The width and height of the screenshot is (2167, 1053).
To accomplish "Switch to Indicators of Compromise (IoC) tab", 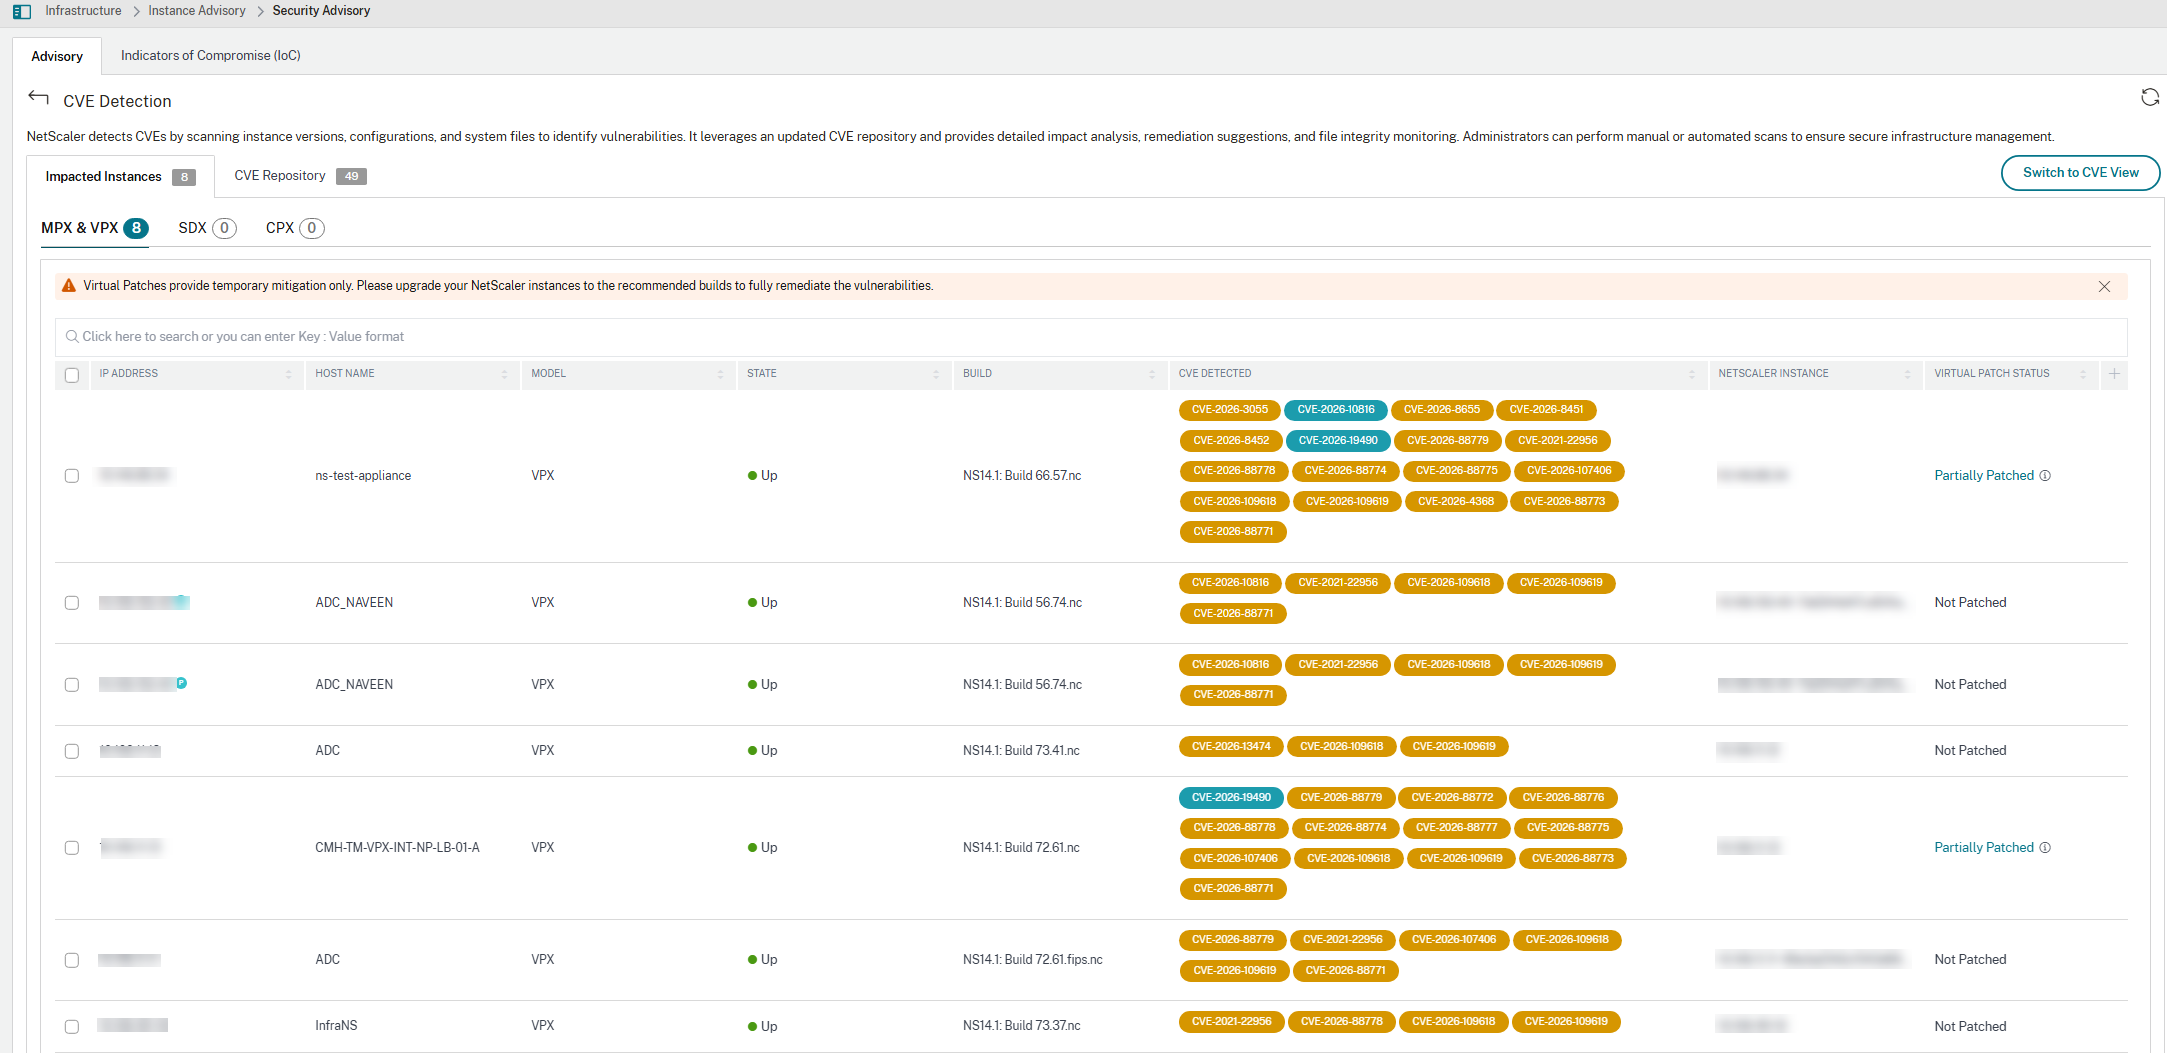I will click(x=211, y=56).
